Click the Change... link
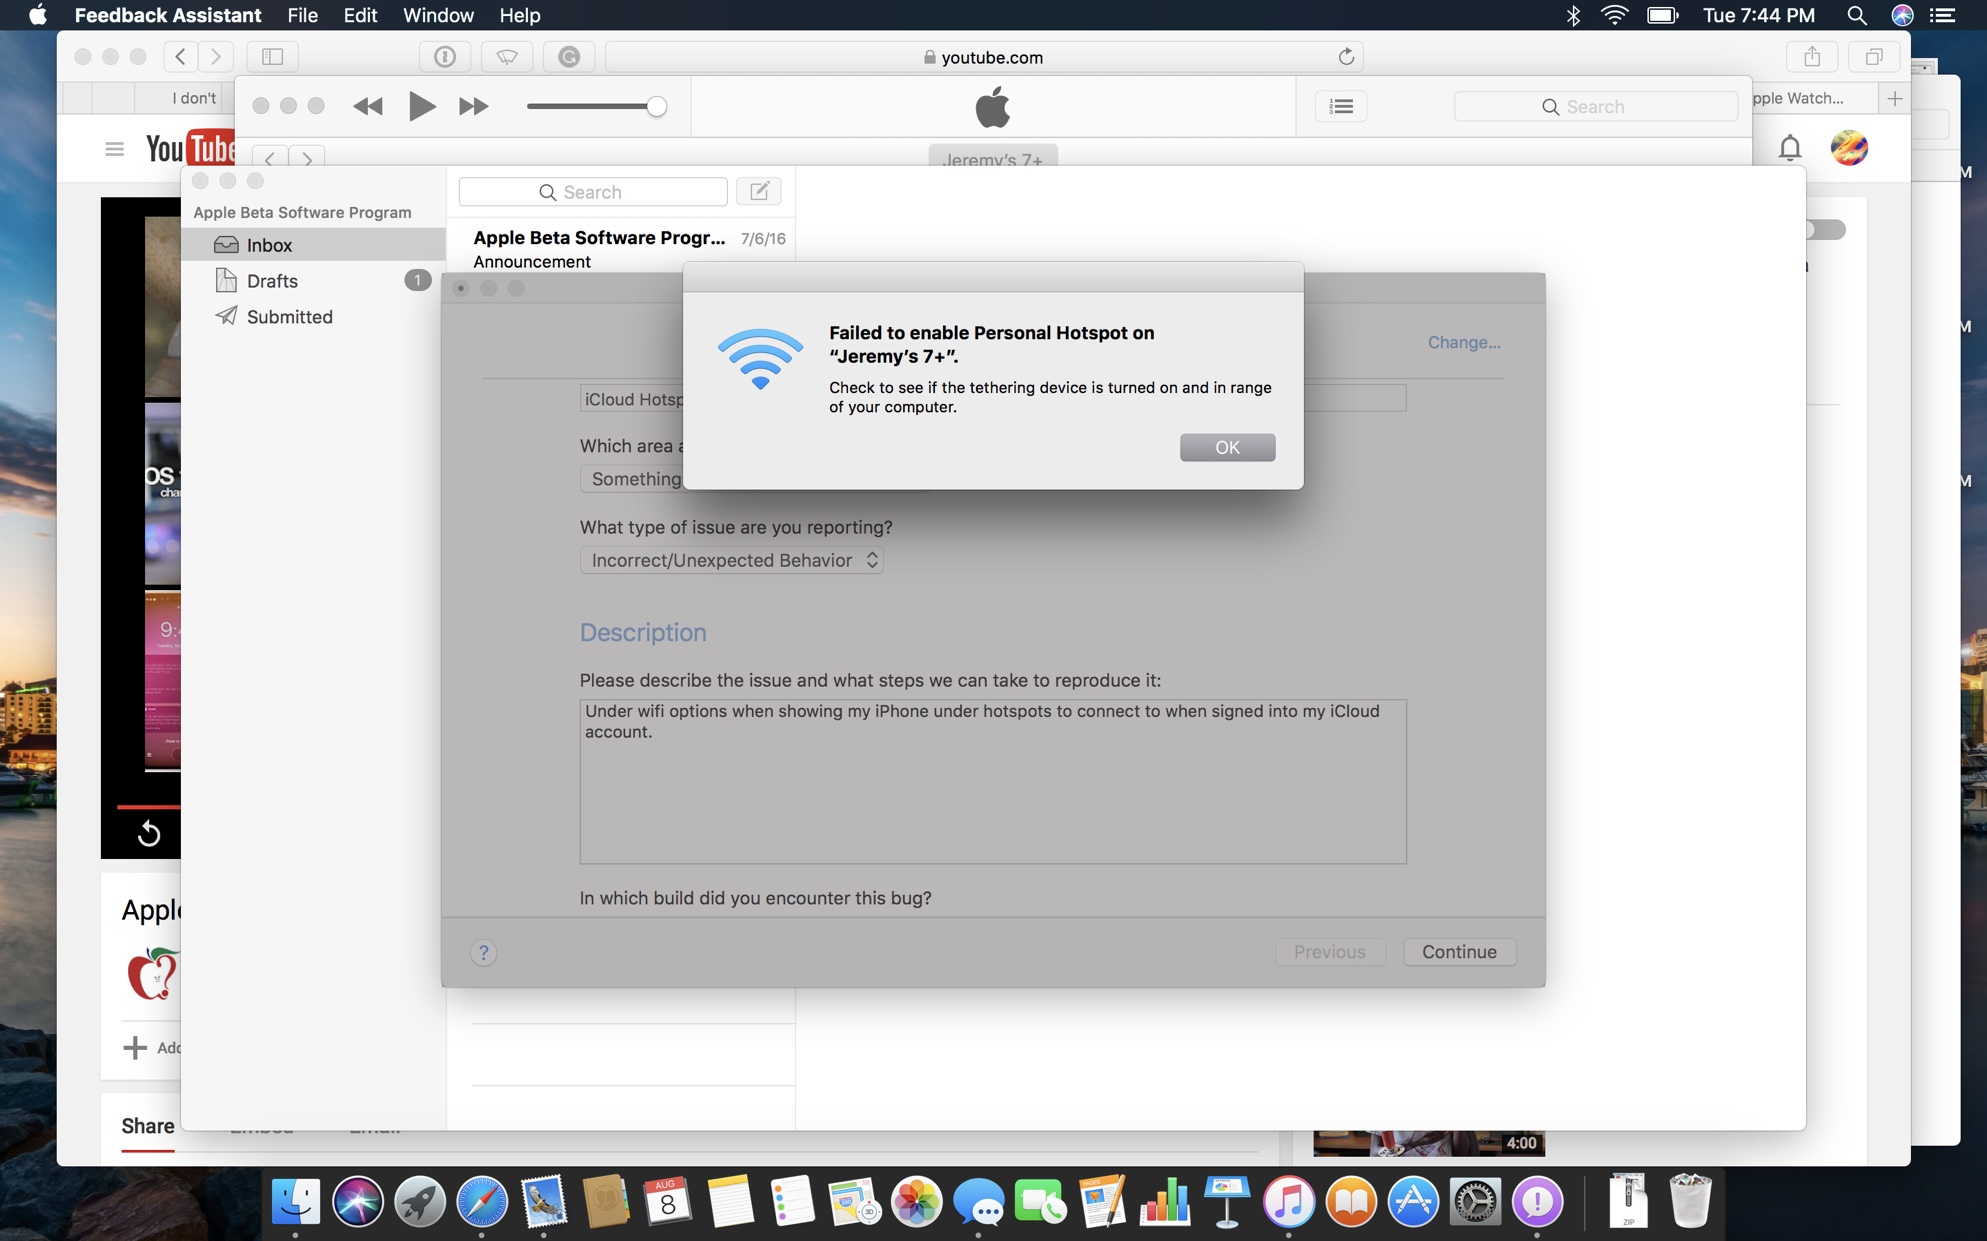Screen dimensions: 1987x1241 (1463, 342)
